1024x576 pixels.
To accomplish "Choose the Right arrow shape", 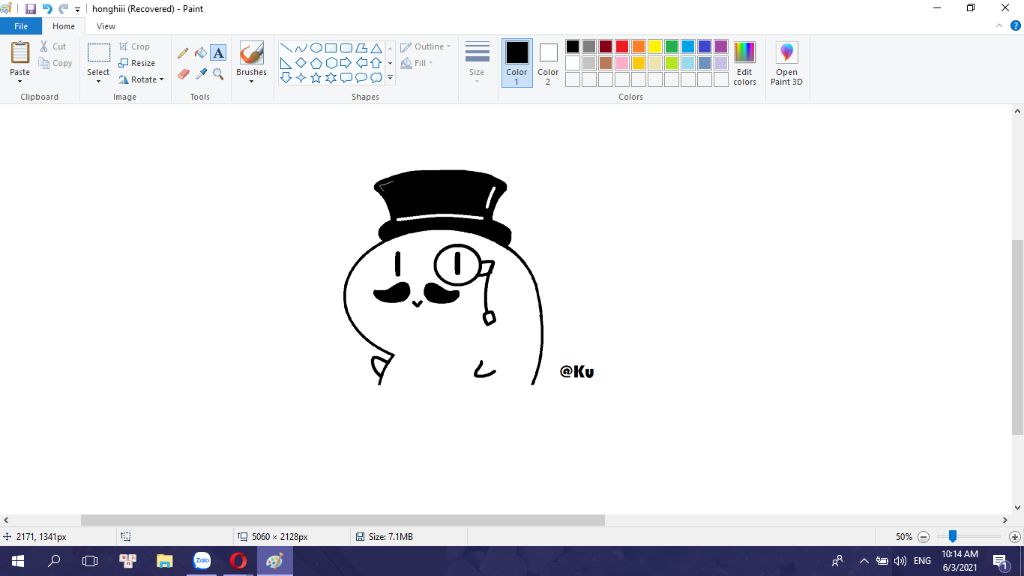I will (345, 63).
